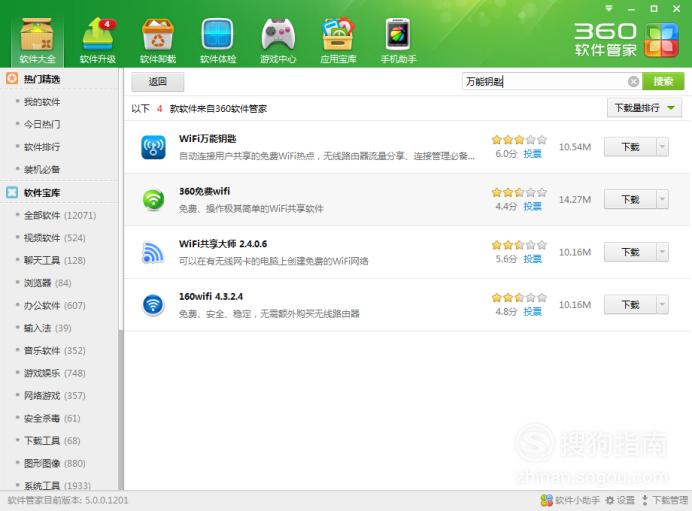Click the star rating of 360免费wifi
The width and height of the screenshot is (692, 511).
pyautogui.click(x=519, y=192)
